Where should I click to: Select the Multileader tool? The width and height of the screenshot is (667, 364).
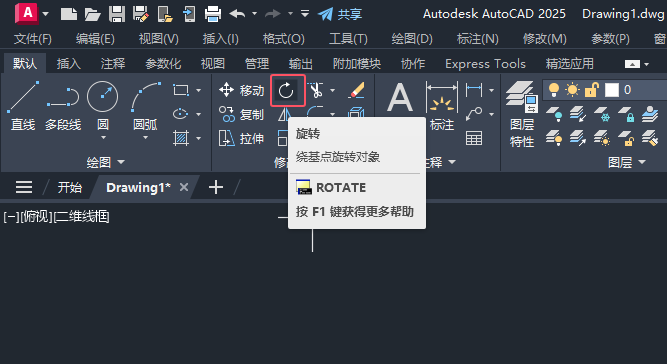474,114
